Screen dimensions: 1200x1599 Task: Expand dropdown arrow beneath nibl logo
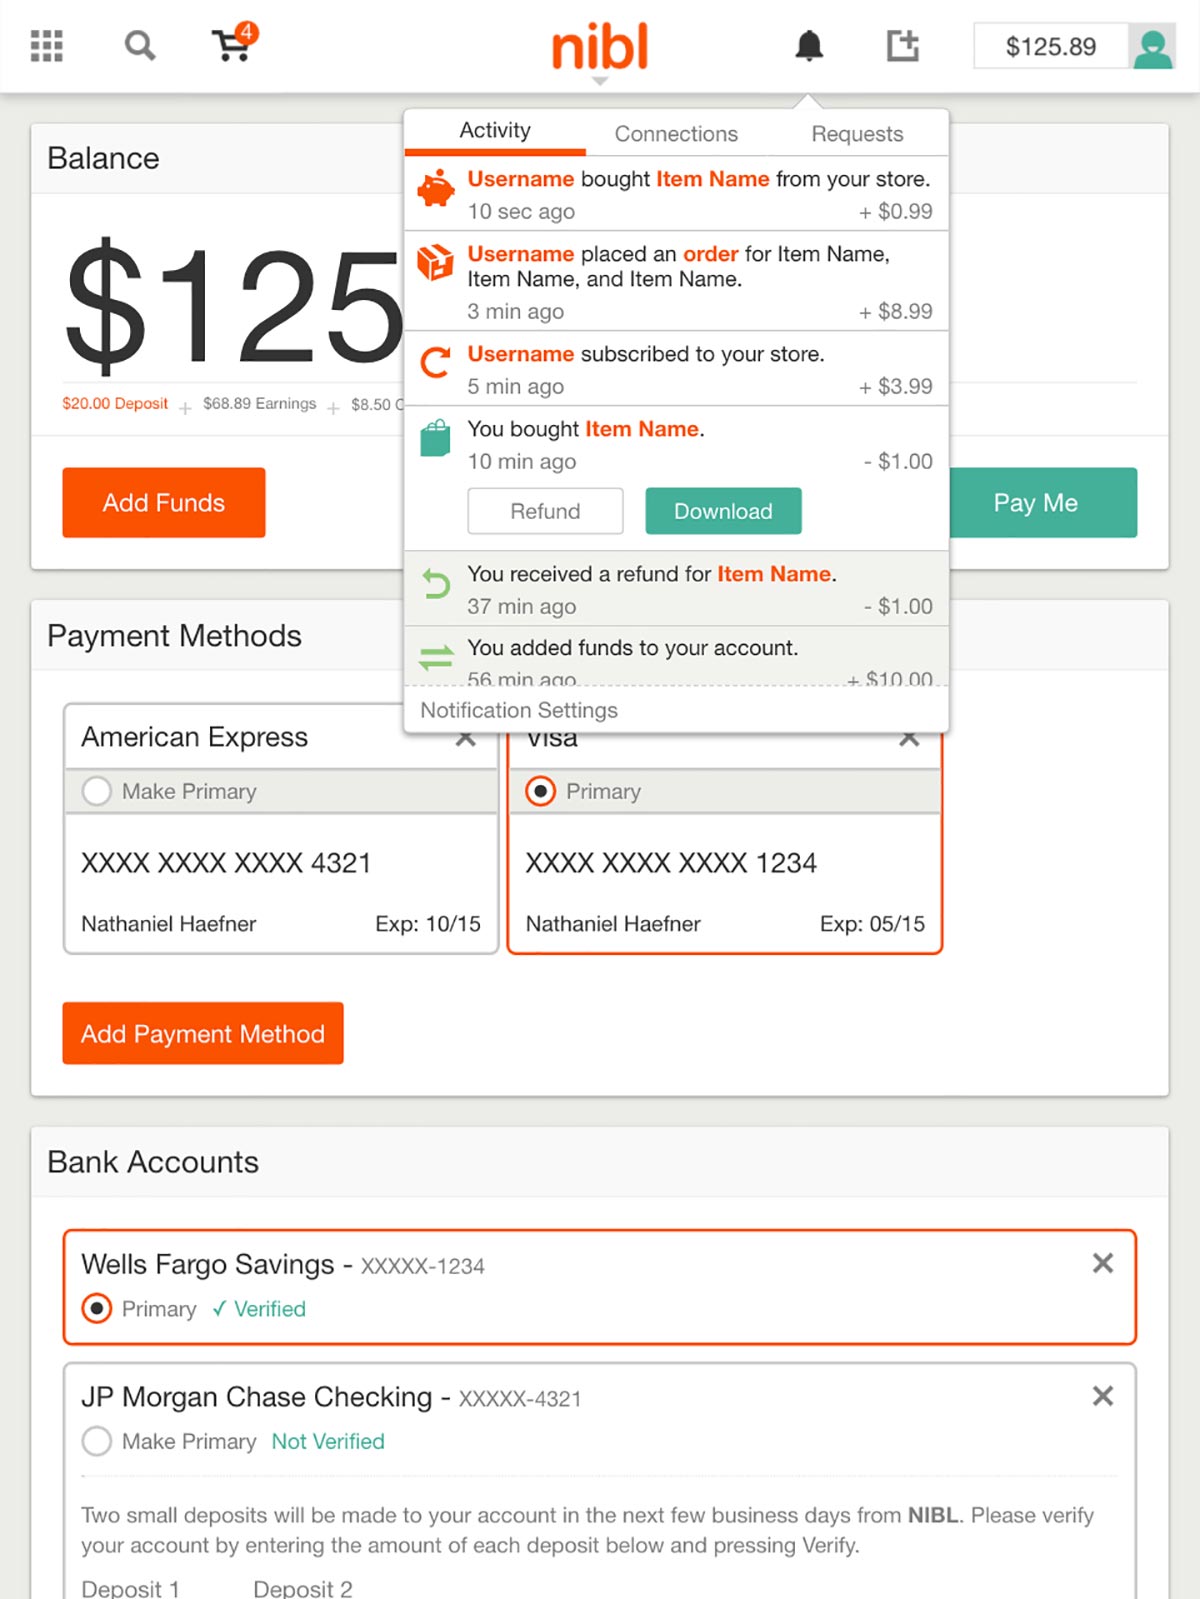(x=600, y=81)
